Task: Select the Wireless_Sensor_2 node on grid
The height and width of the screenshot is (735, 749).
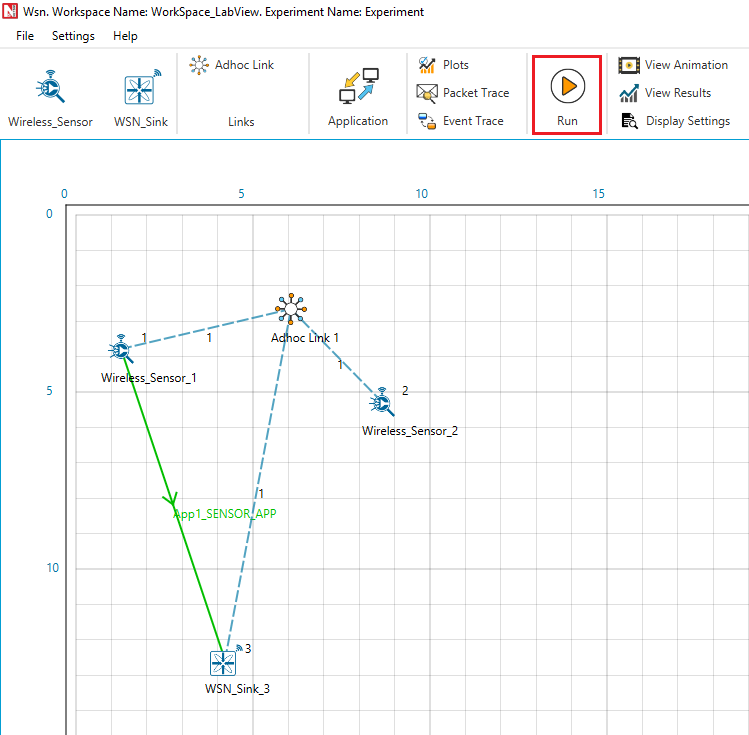Action: coord(381,402)
